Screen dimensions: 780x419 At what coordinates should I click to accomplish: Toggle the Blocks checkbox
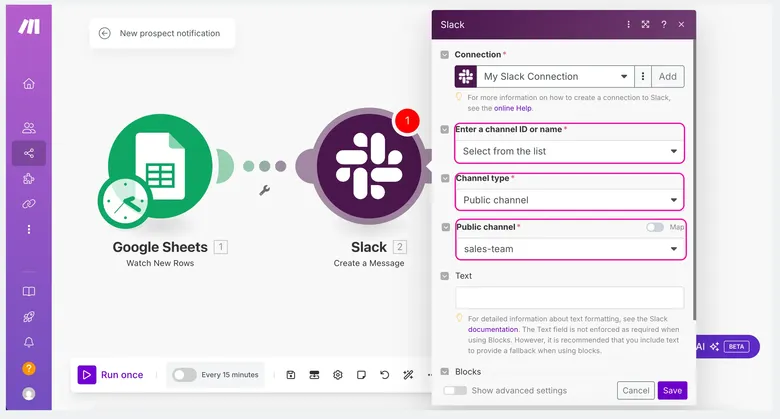click(445, 372)
